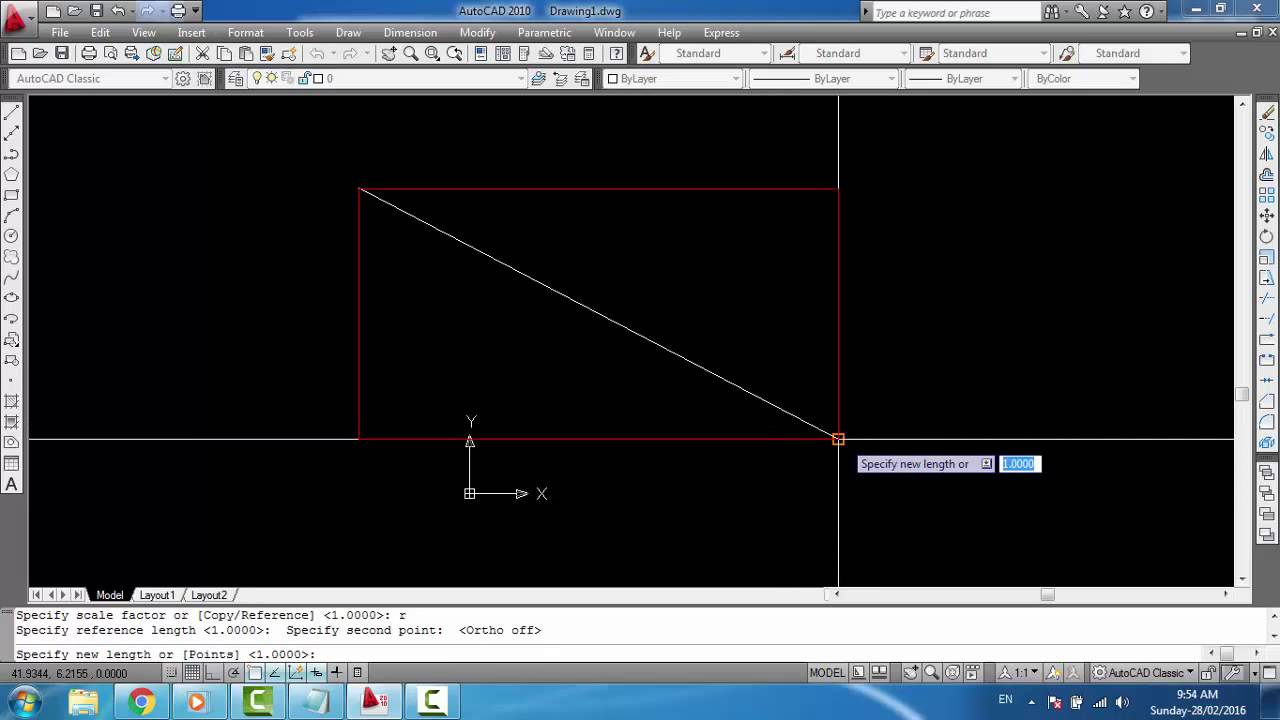Open the ByColor plot style dropdown
The width and height of the screenshot is (1280, 720).
click(1085, 78)
